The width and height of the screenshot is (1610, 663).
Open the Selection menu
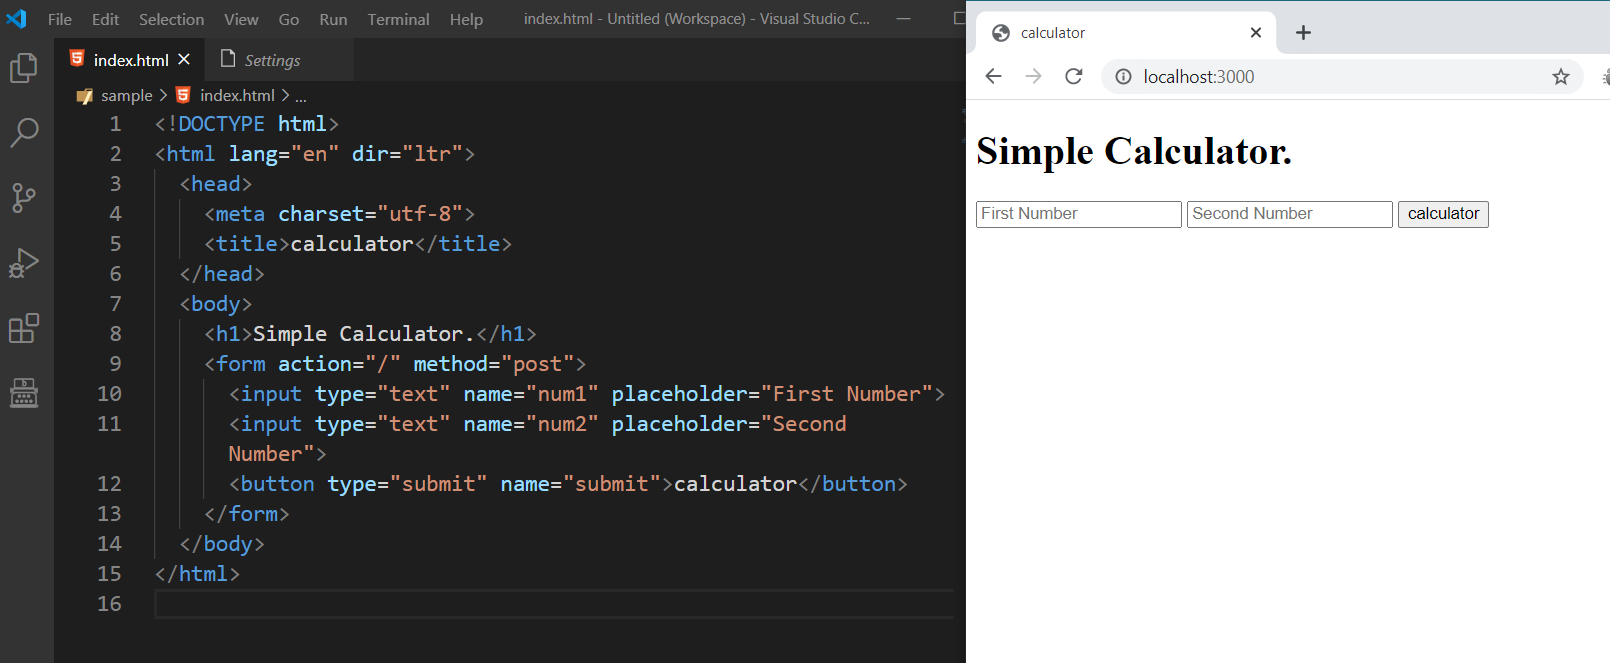click(171, 19)
